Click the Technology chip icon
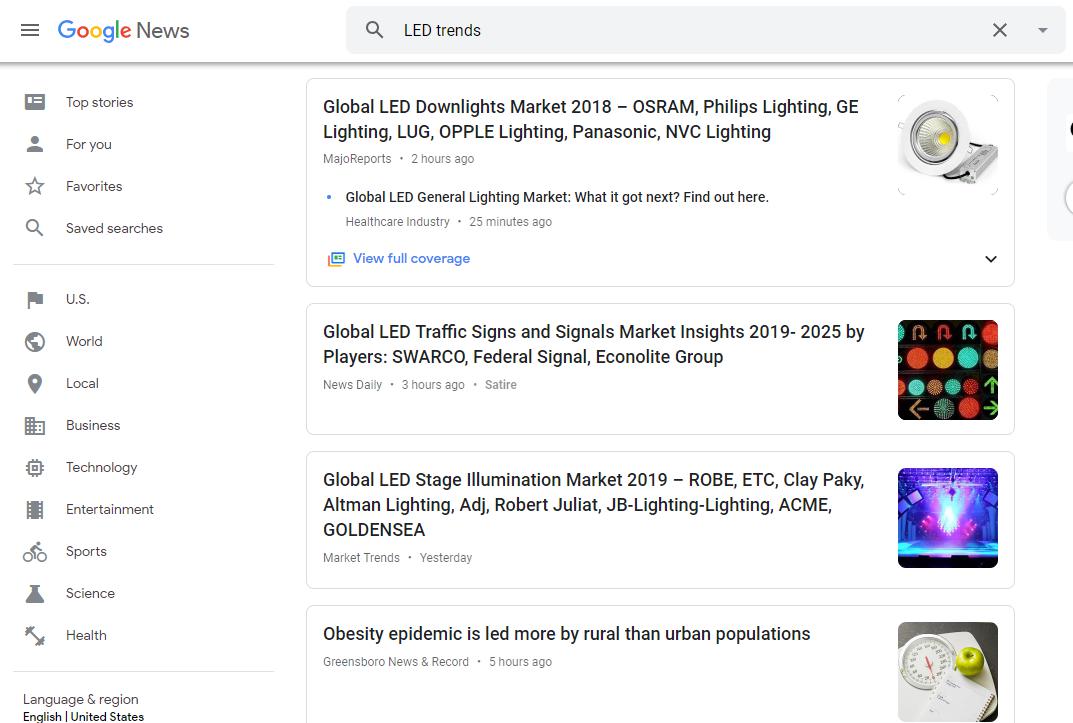 click(x=35, y=468)
